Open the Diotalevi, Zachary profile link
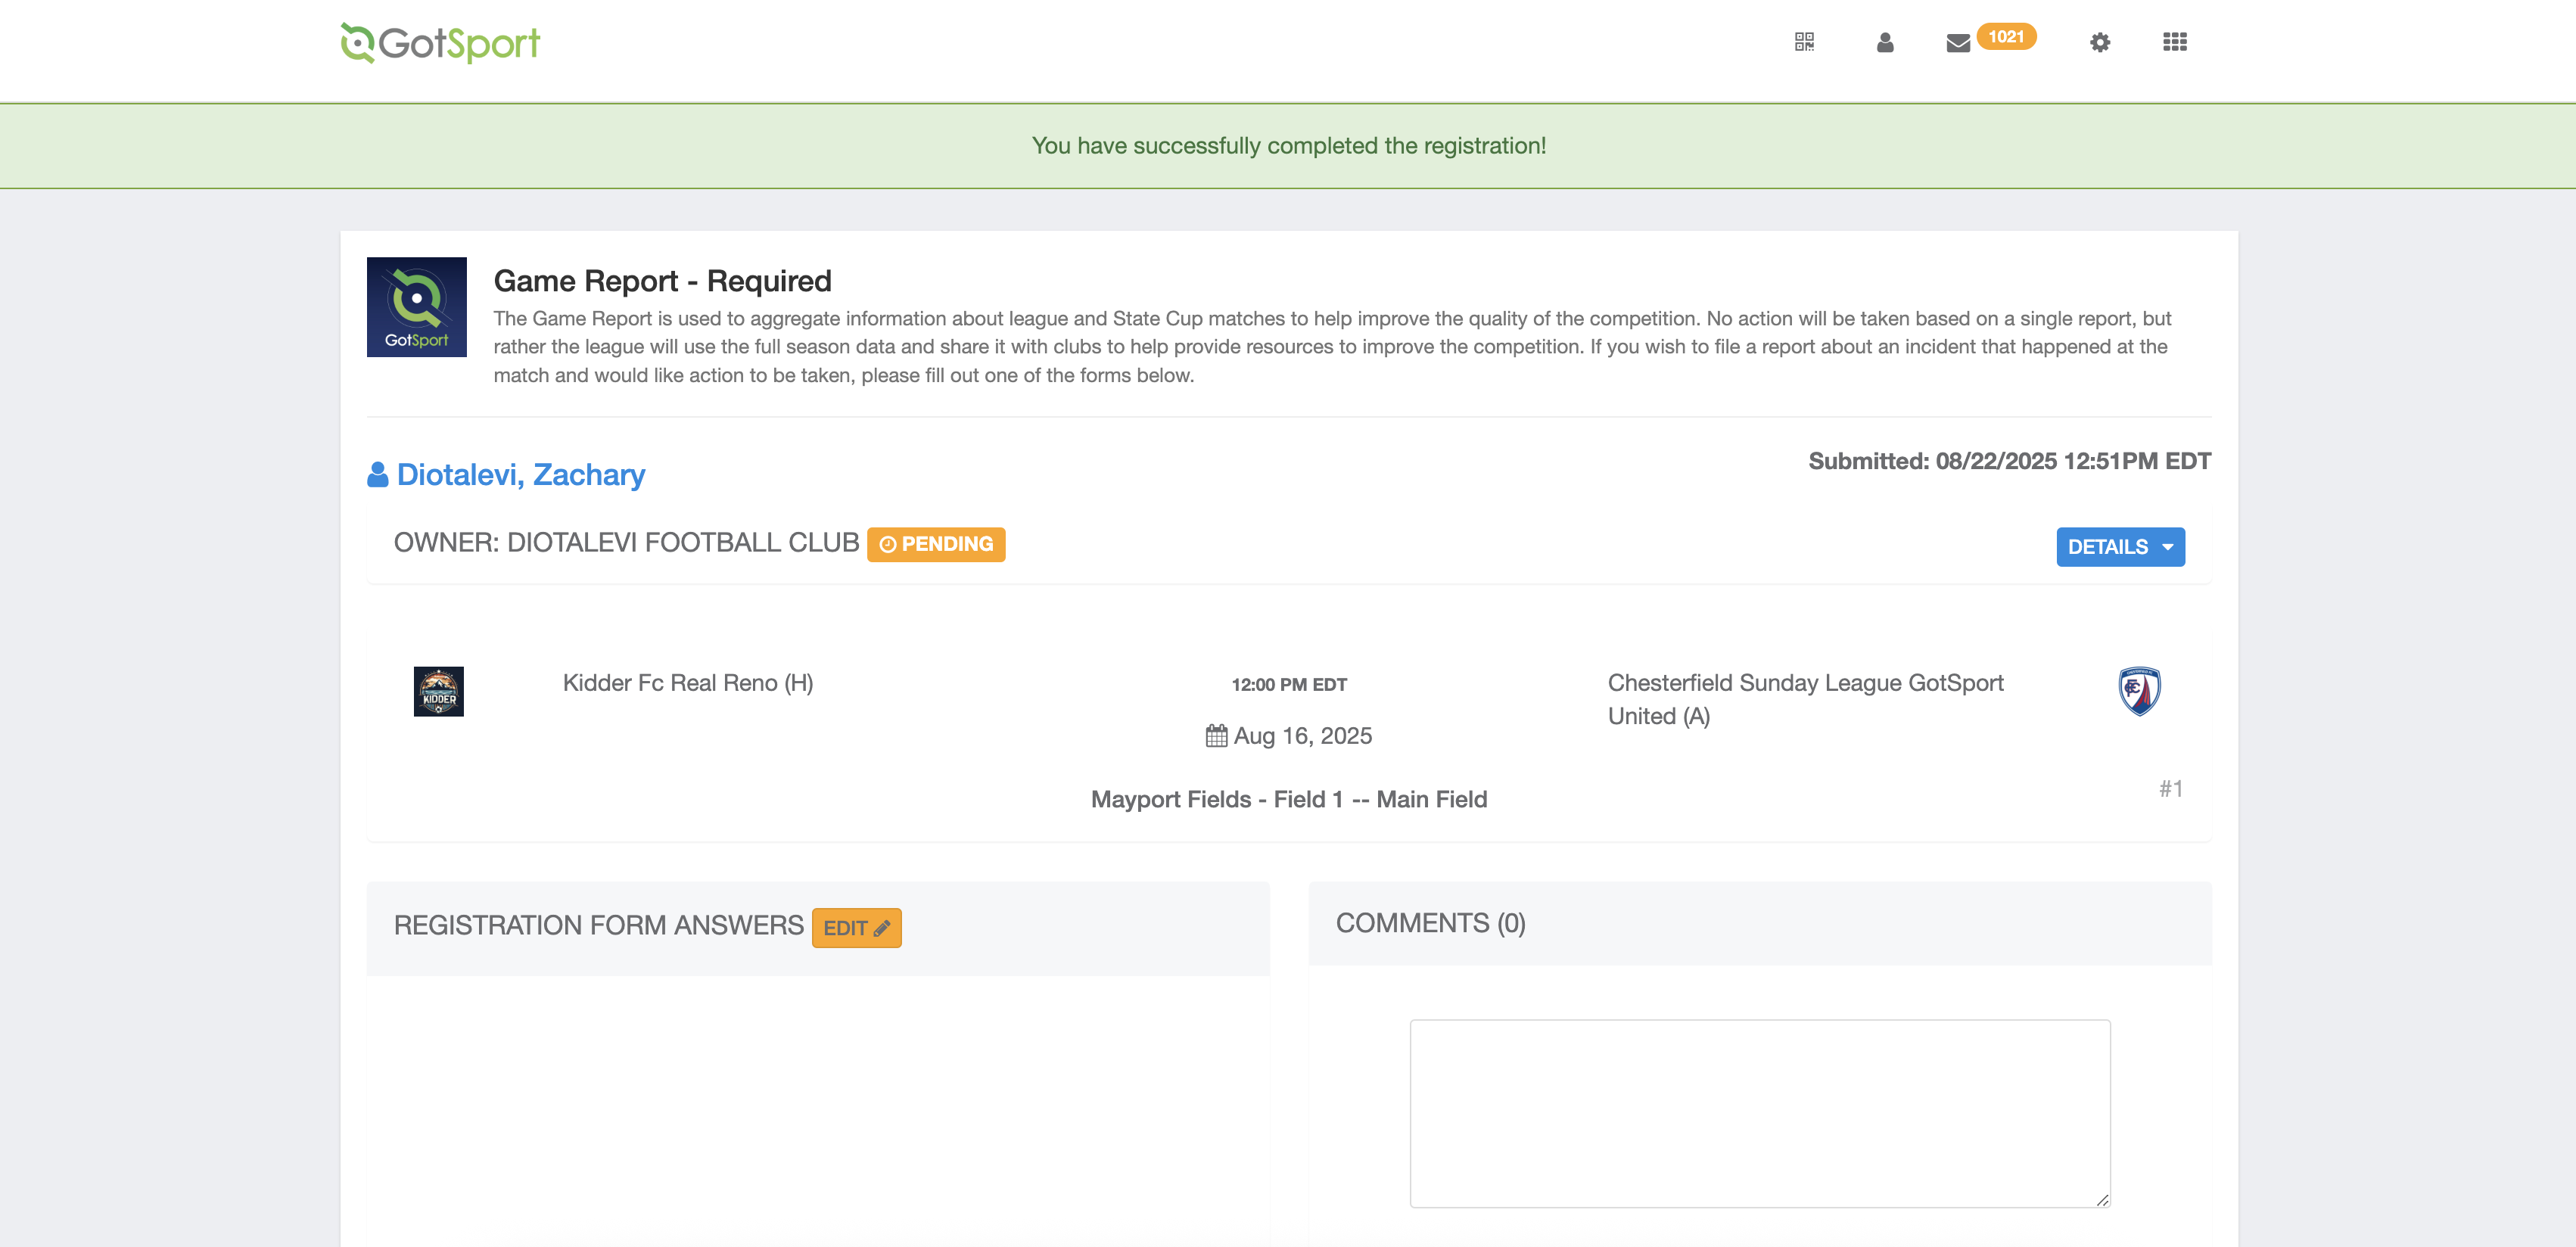This screenshot has height=1247, width=2576. (x=520, y=474)
